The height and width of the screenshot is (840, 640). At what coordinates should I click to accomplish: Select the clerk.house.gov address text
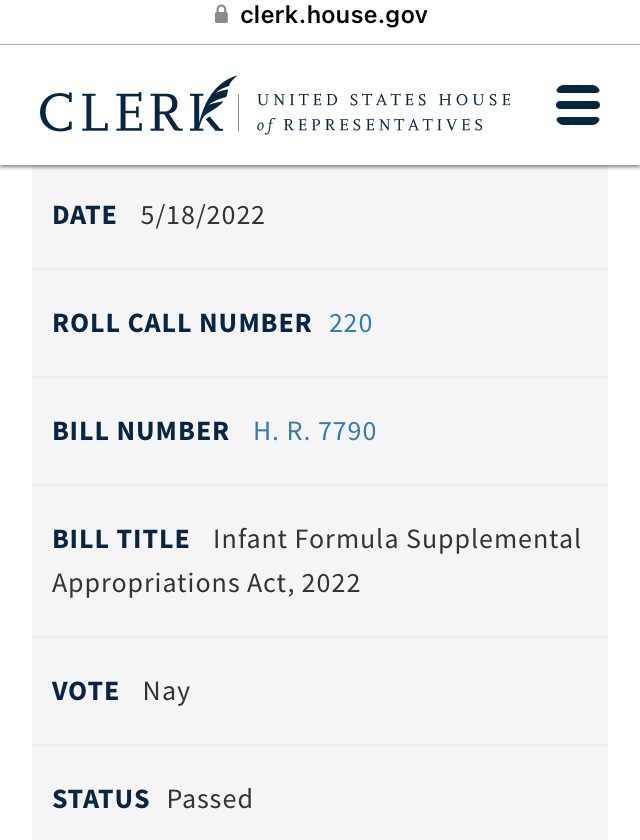(334, 15)
